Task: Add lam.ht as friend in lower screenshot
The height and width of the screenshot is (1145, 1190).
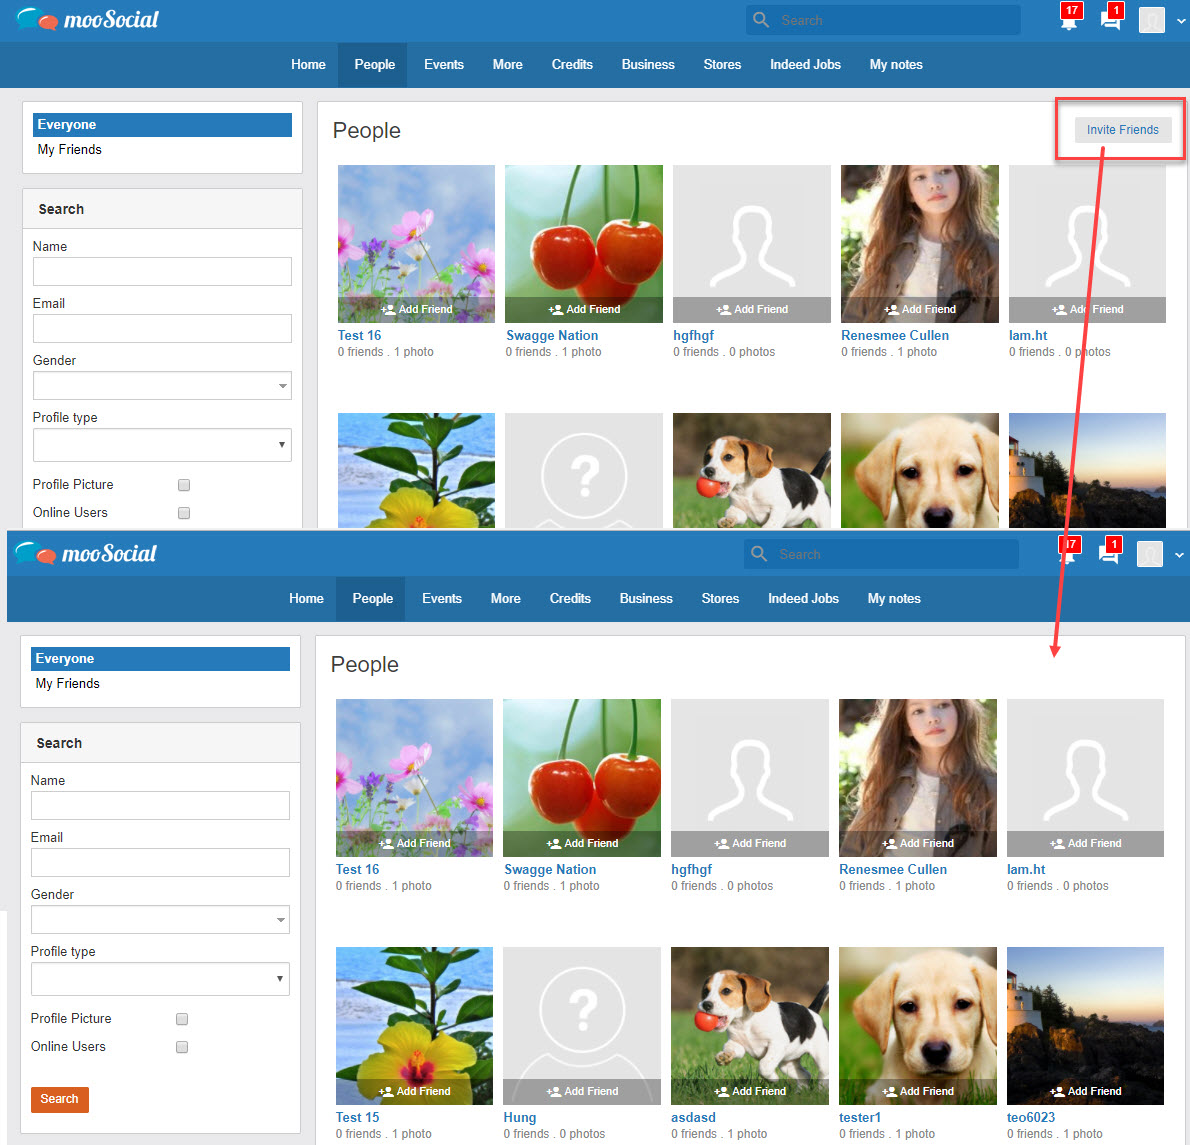Action: (x=1086, y=843)
